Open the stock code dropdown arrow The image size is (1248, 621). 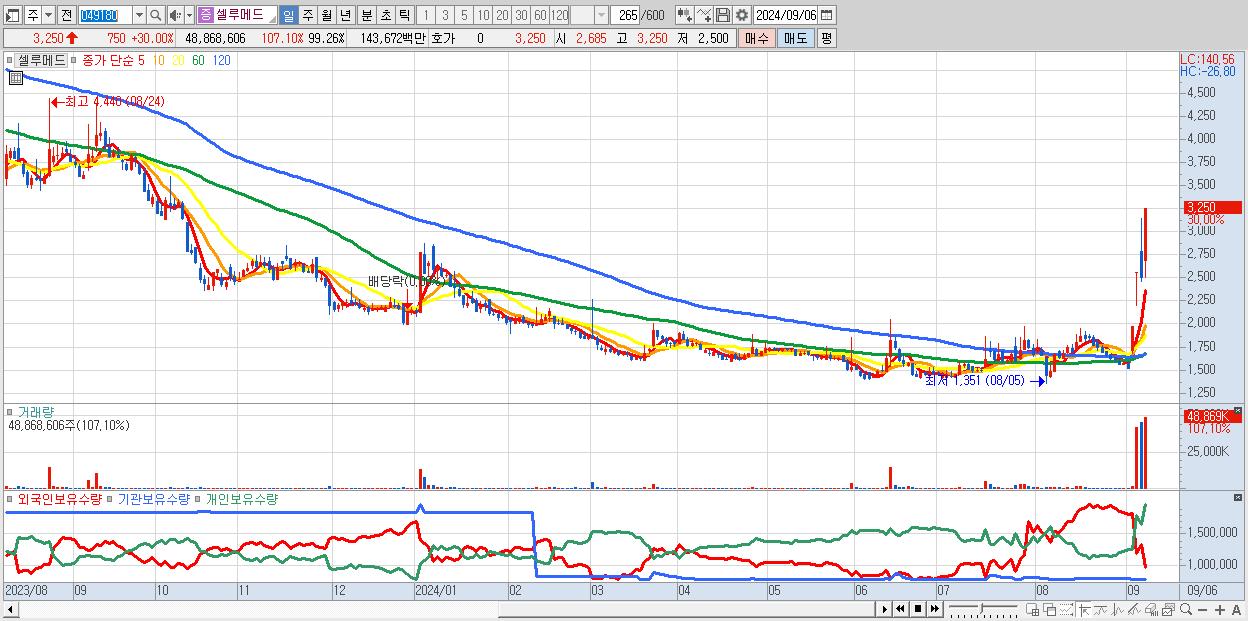(139, 16)
